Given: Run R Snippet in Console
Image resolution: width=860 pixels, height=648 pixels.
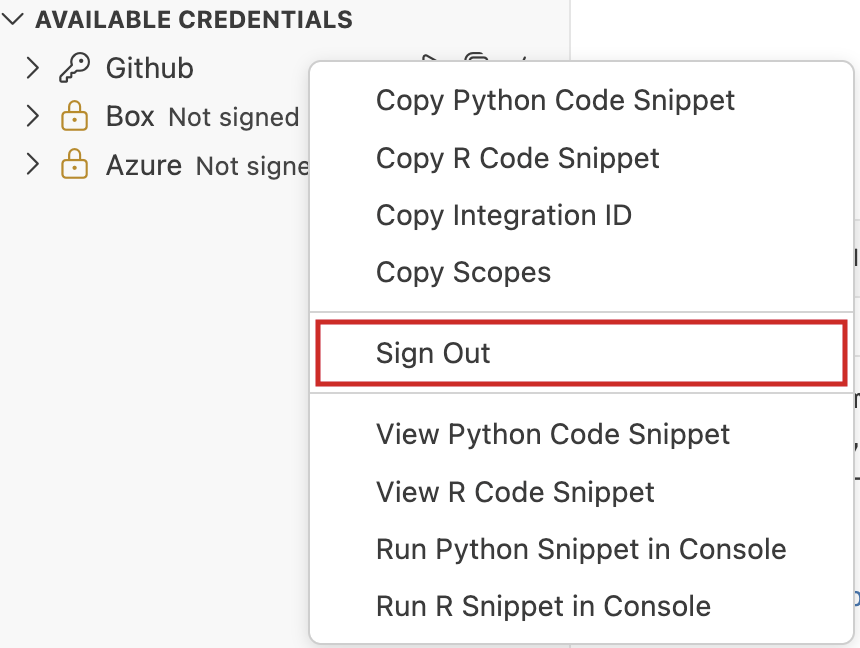Looking at the screenshot, I should click(543, 606).
